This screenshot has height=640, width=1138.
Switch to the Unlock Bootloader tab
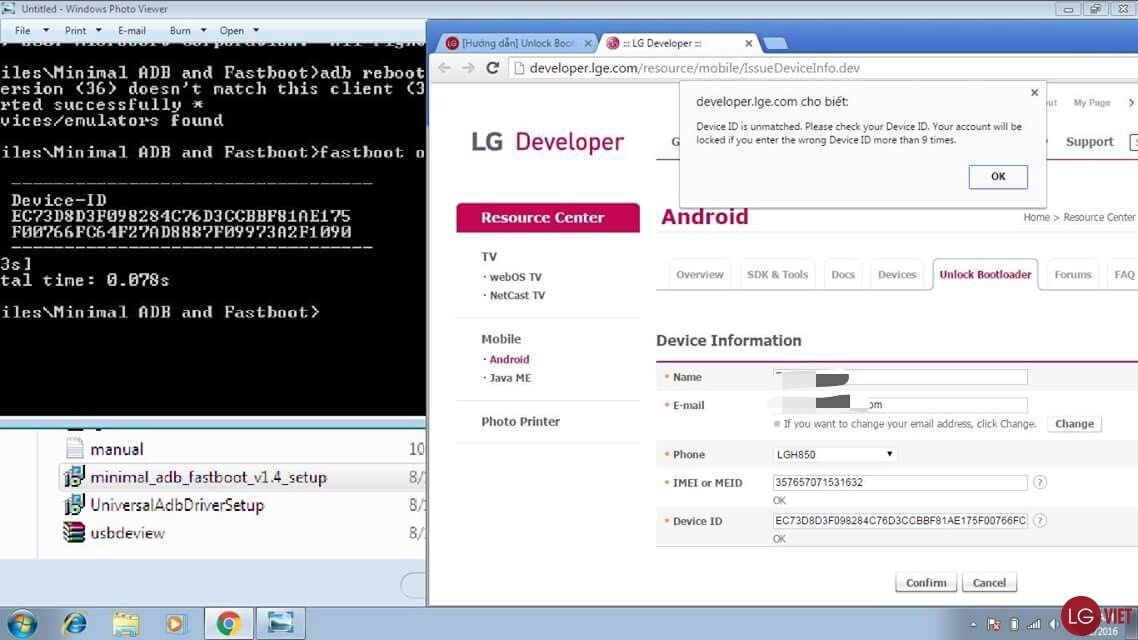pyautogui.click(x=985, y=275)
